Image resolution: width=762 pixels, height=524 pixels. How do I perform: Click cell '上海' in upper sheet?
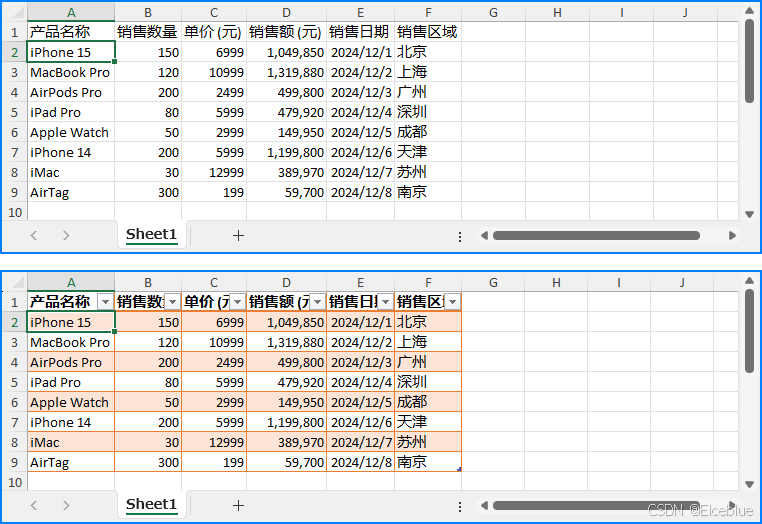click(428, 72)
